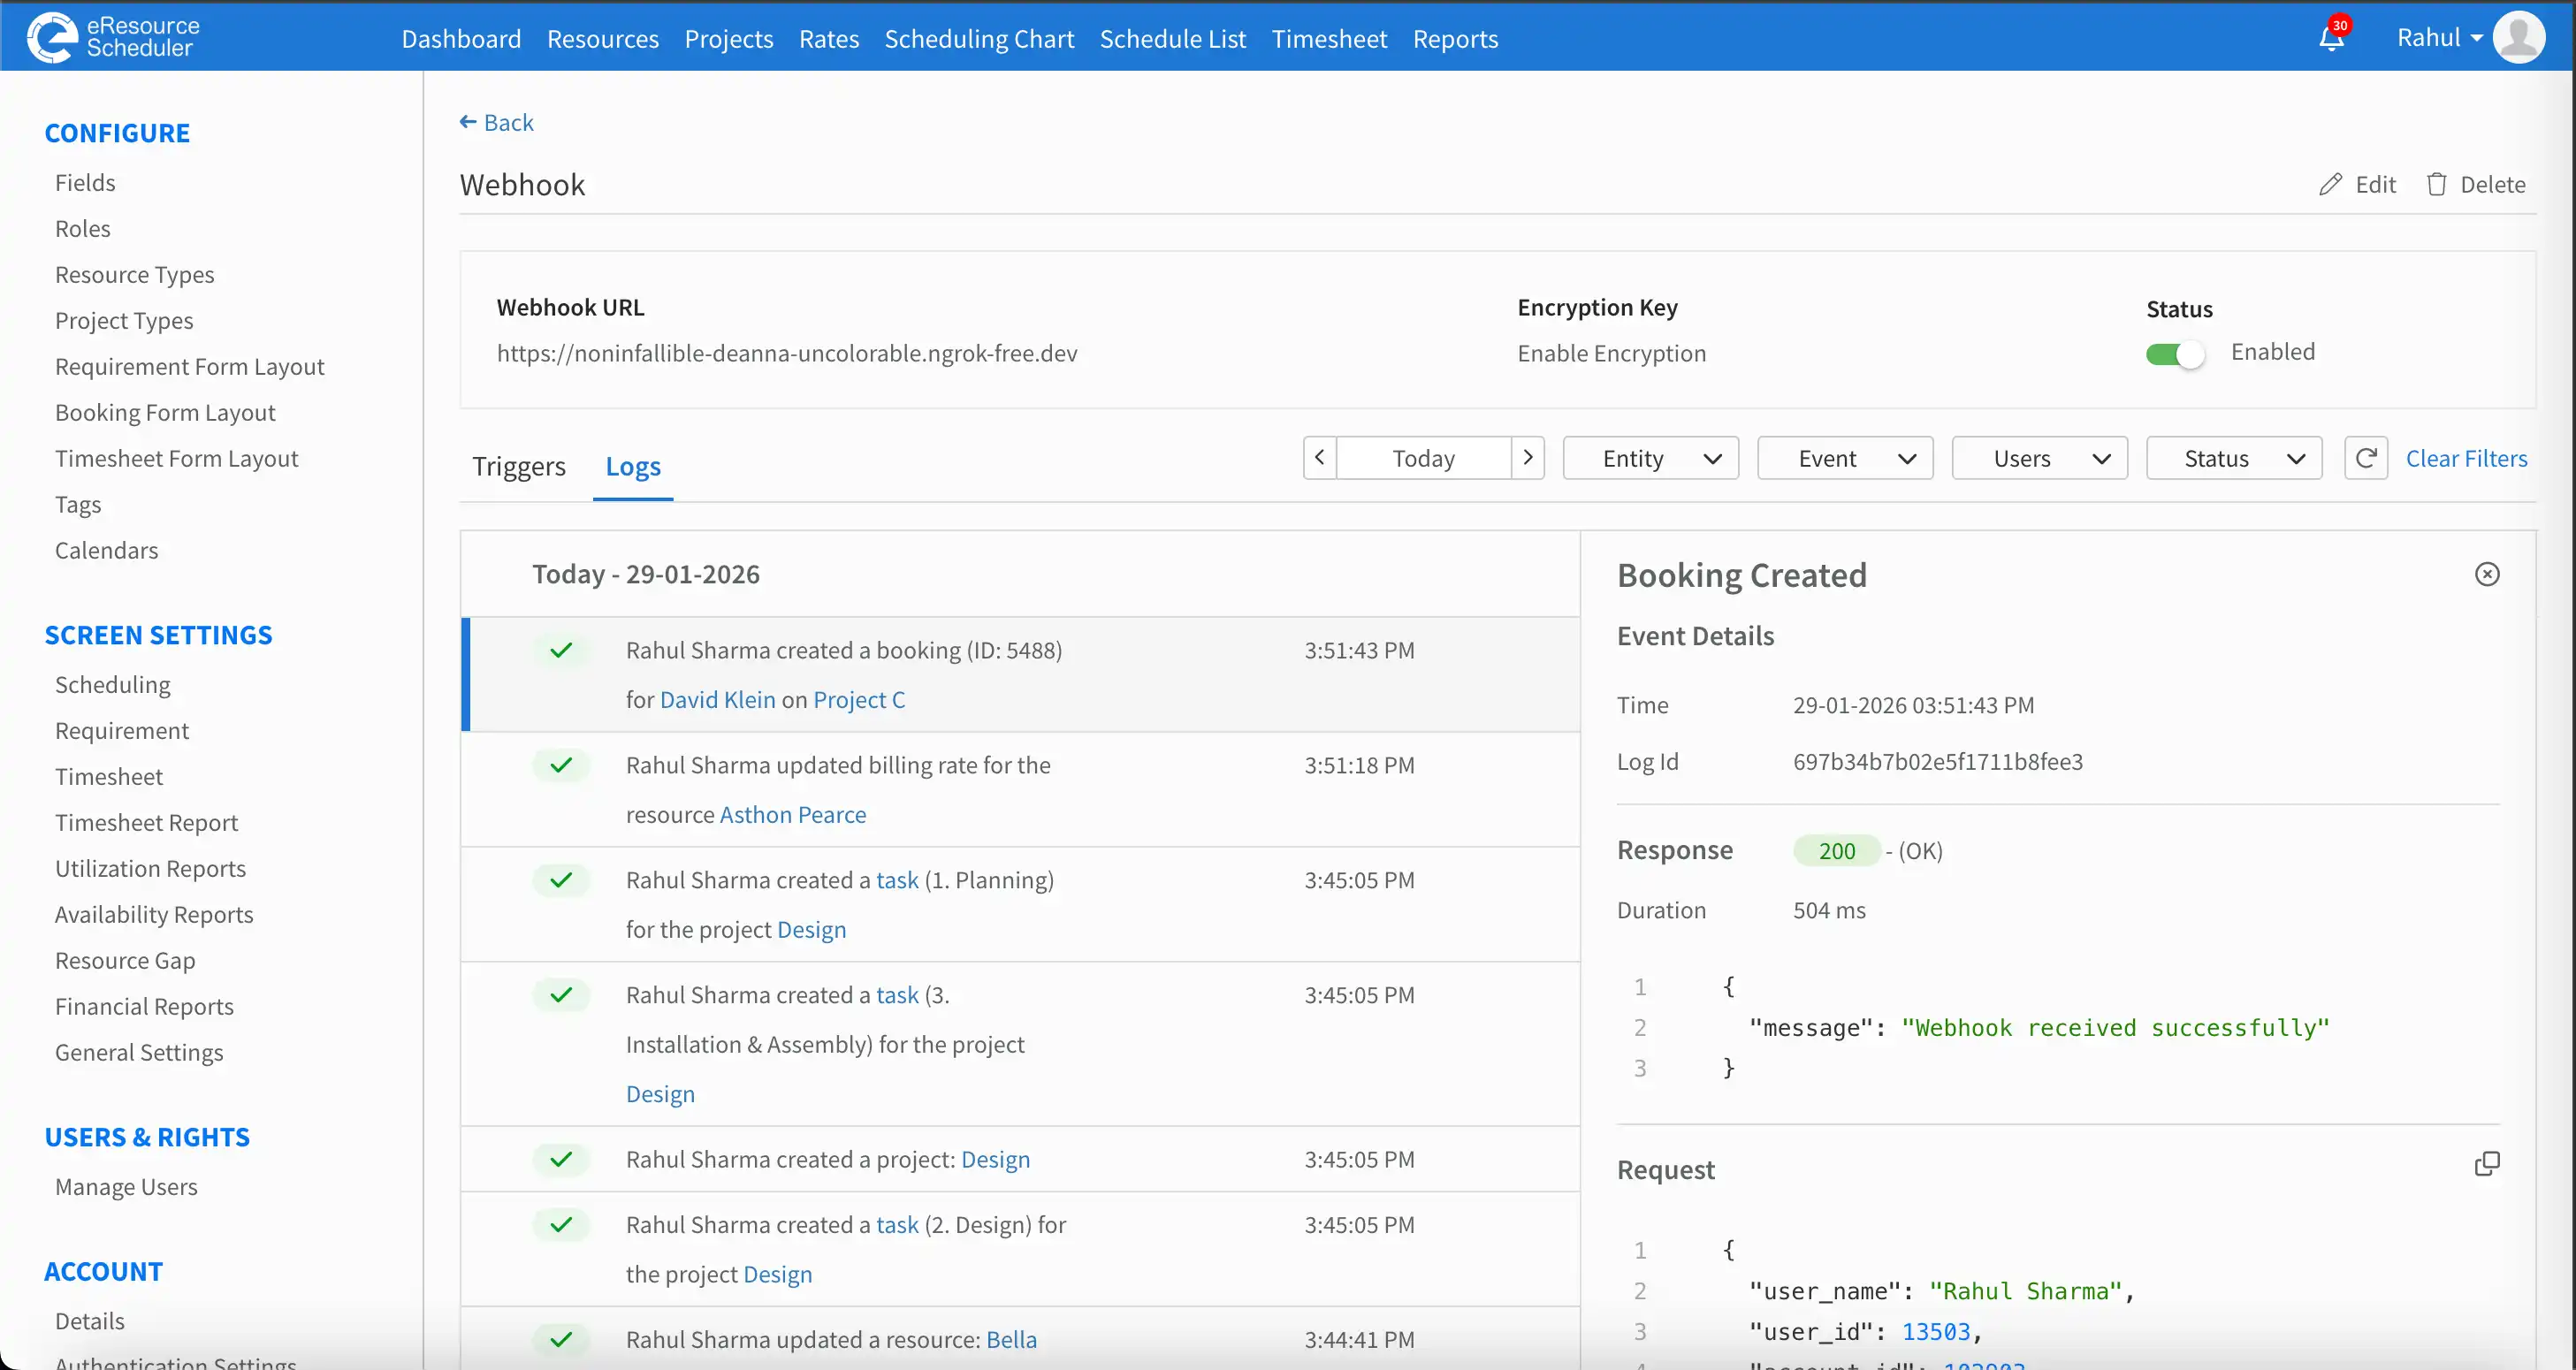The width and height of the screenshot is (2576, 1370).
Task: Refresh logs using the reload icon
Action: click(x=2366, y=458)
